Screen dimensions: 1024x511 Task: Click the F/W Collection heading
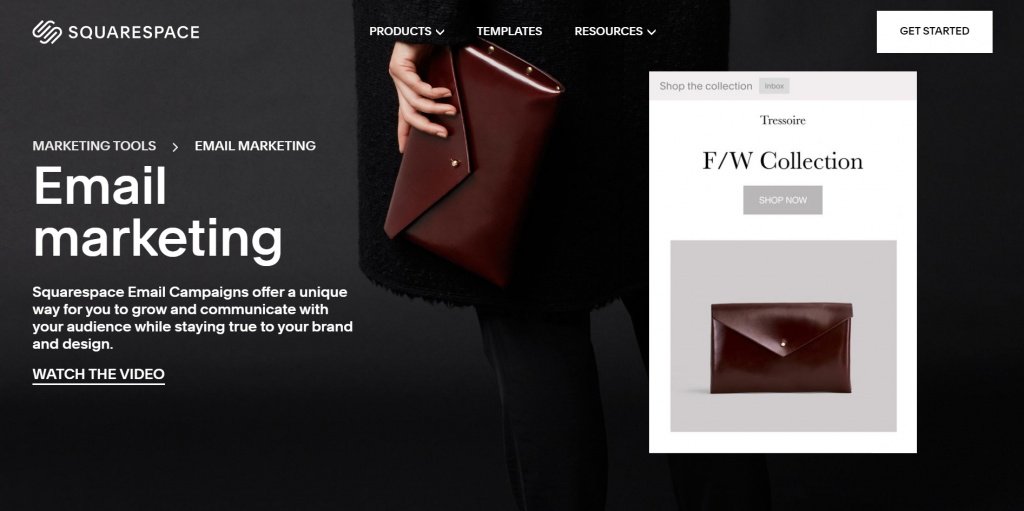click(x=782, y=161)
